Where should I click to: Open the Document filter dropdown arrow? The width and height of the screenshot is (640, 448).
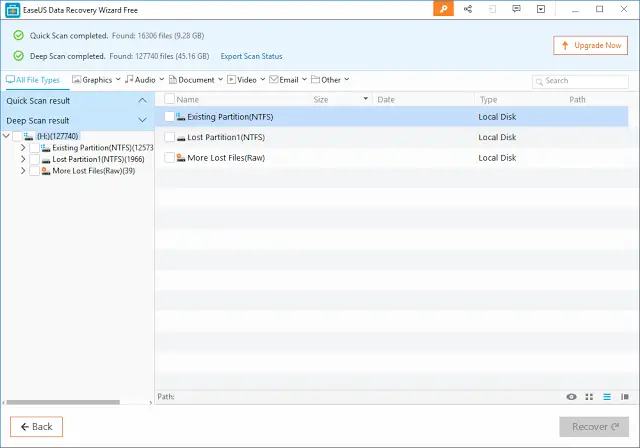pyautogui.click(x=220, y=79)
